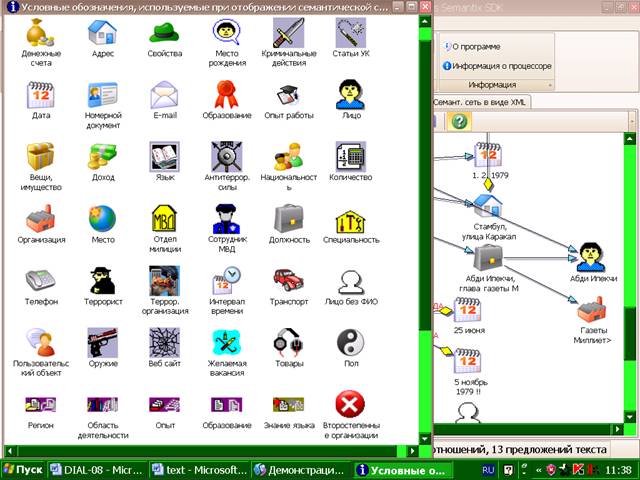Select the Абди Ипекчи person node in graph
The height and width of the screenshot is (480, 640).
coord(591,257)
